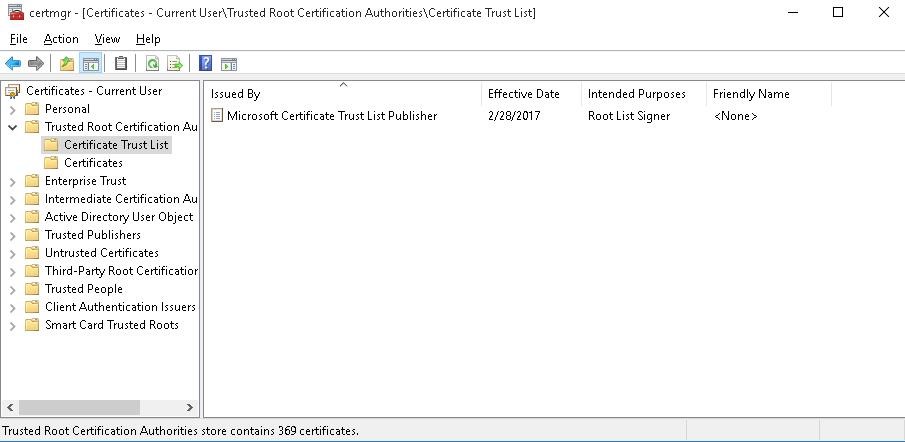Click the tree pane horizontal scrollbar right arrow
The image size is (905, 442).
[190, 408]
